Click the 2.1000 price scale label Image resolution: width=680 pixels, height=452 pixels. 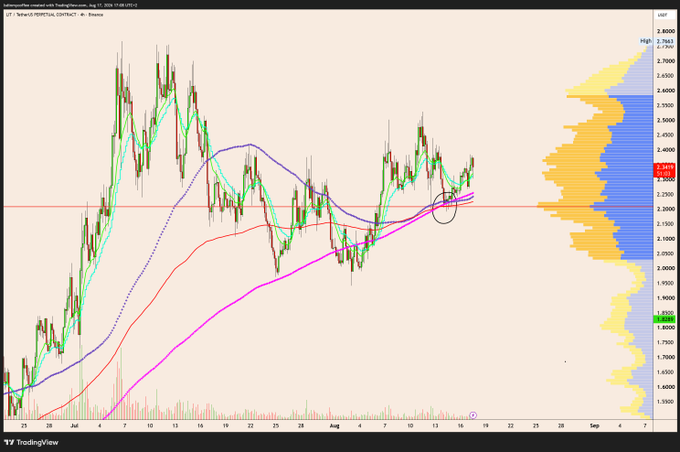(x=665, y=239)
